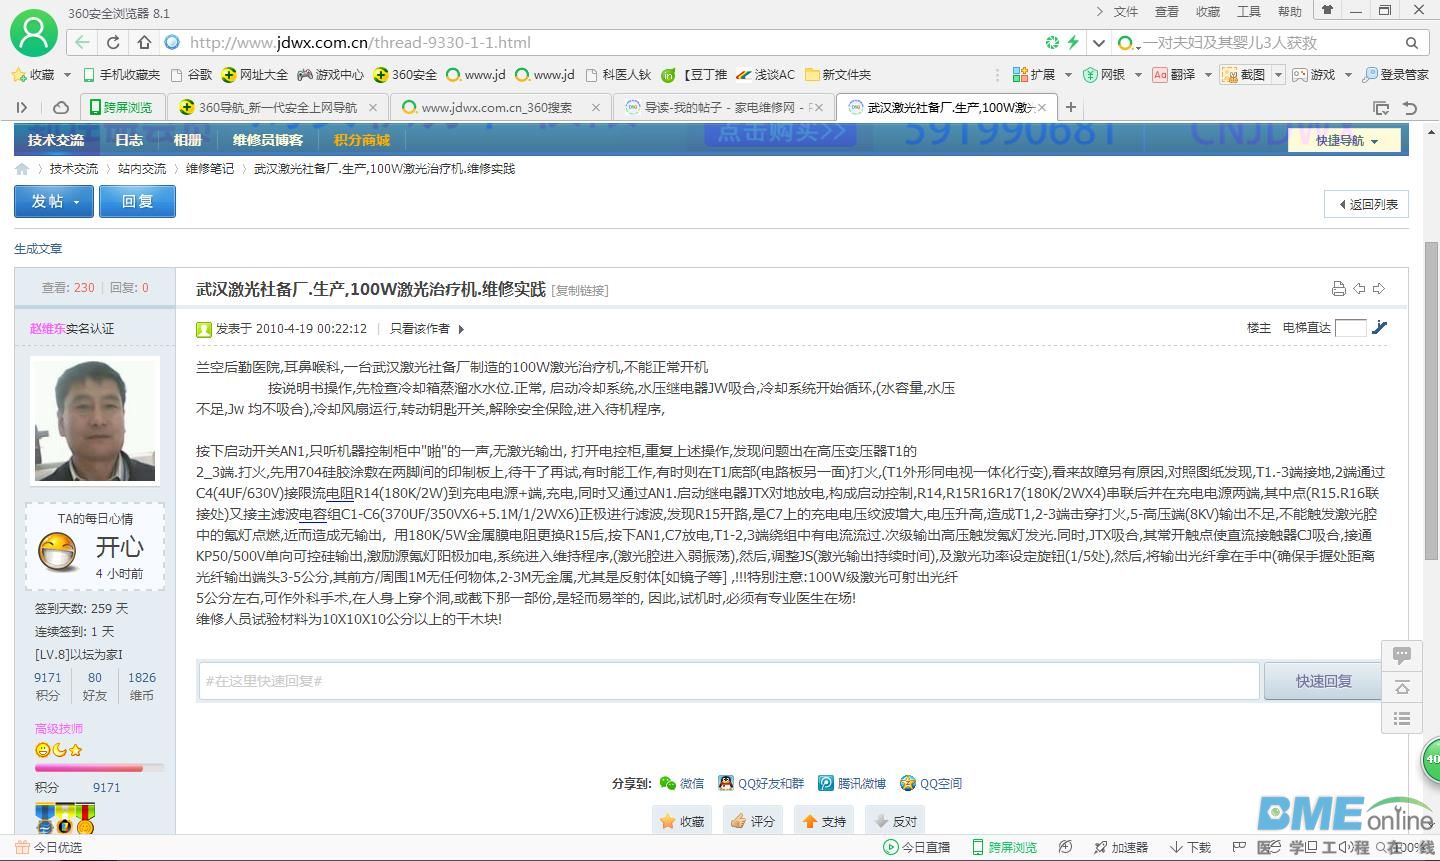Image resolution: width=1440 pixels, height=861 pixels.
Task: Share the post to QQ空间
Action: [x=930, y=784]
